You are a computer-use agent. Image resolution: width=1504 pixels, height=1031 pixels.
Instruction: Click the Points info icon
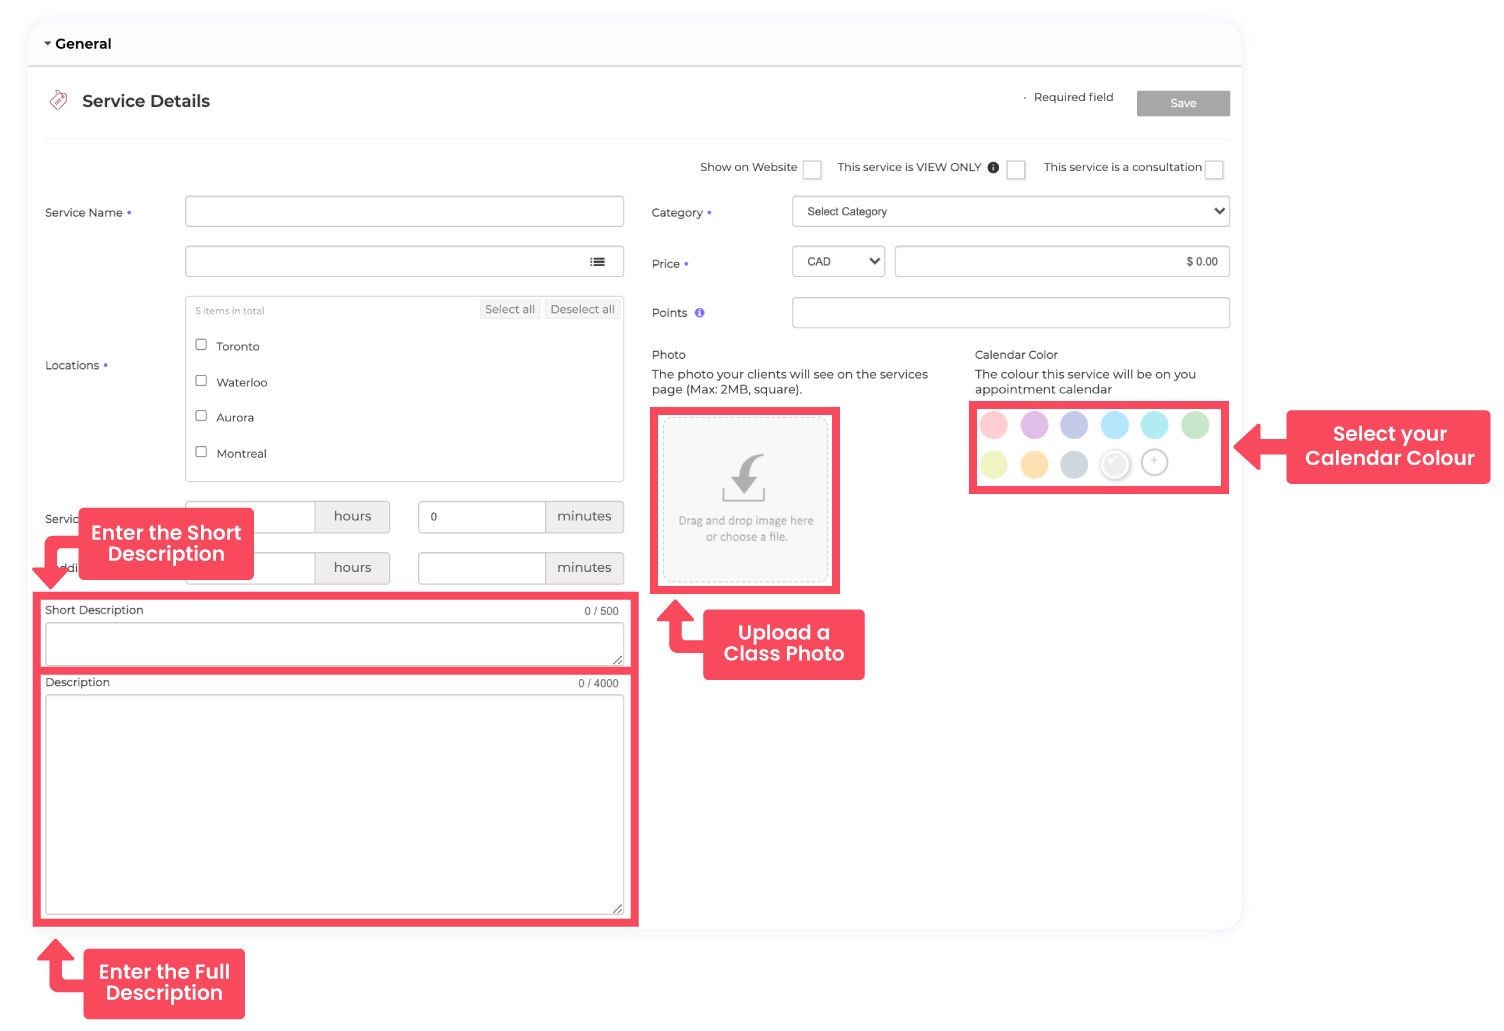(x=699, y=313)
